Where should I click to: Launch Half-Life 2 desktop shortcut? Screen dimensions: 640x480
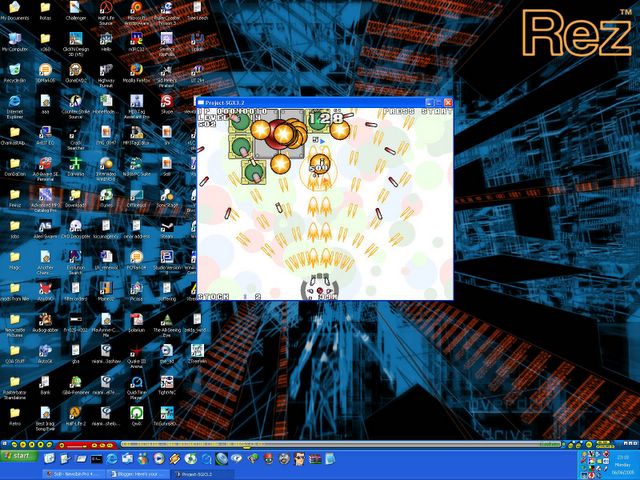[x=76, y=416]
